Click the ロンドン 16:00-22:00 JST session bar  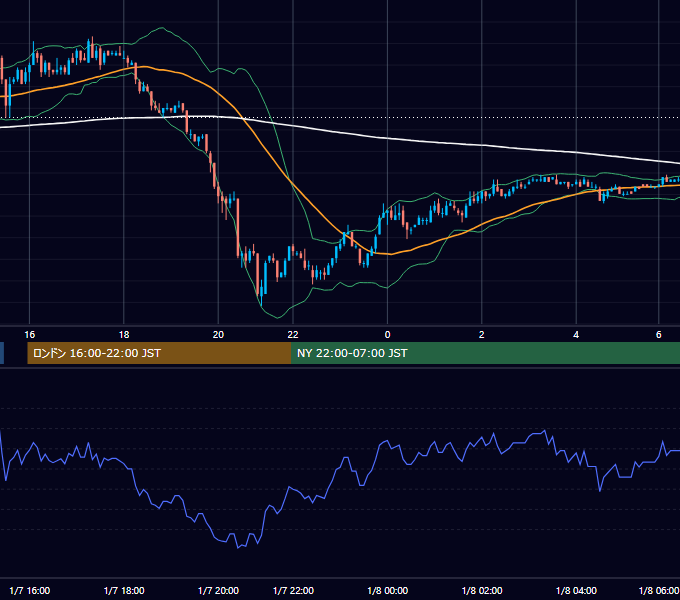(159, 353)
